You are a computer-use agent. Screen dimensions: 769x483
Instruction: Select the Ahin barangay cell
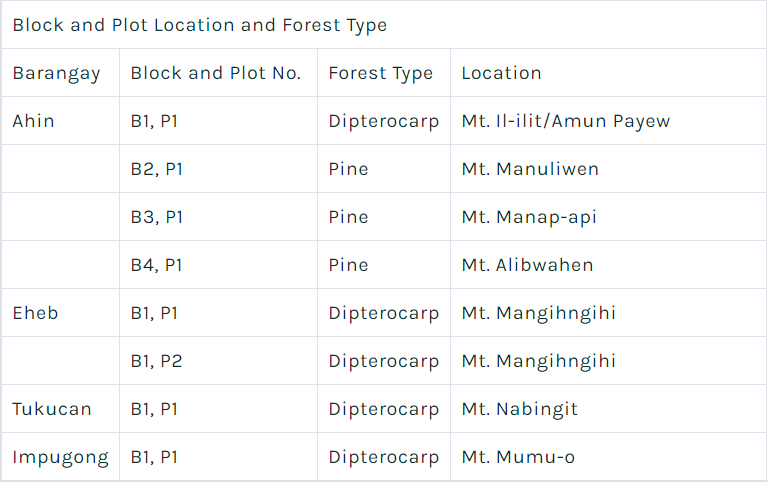(33, 121)
